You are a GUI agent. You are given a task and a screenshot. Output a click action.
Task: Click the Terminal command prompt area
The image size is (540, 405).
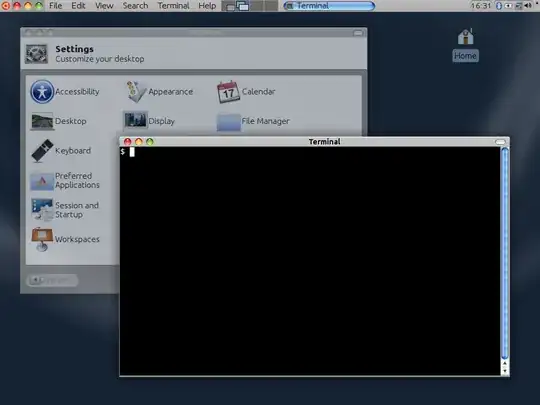(x=310, y=261)
